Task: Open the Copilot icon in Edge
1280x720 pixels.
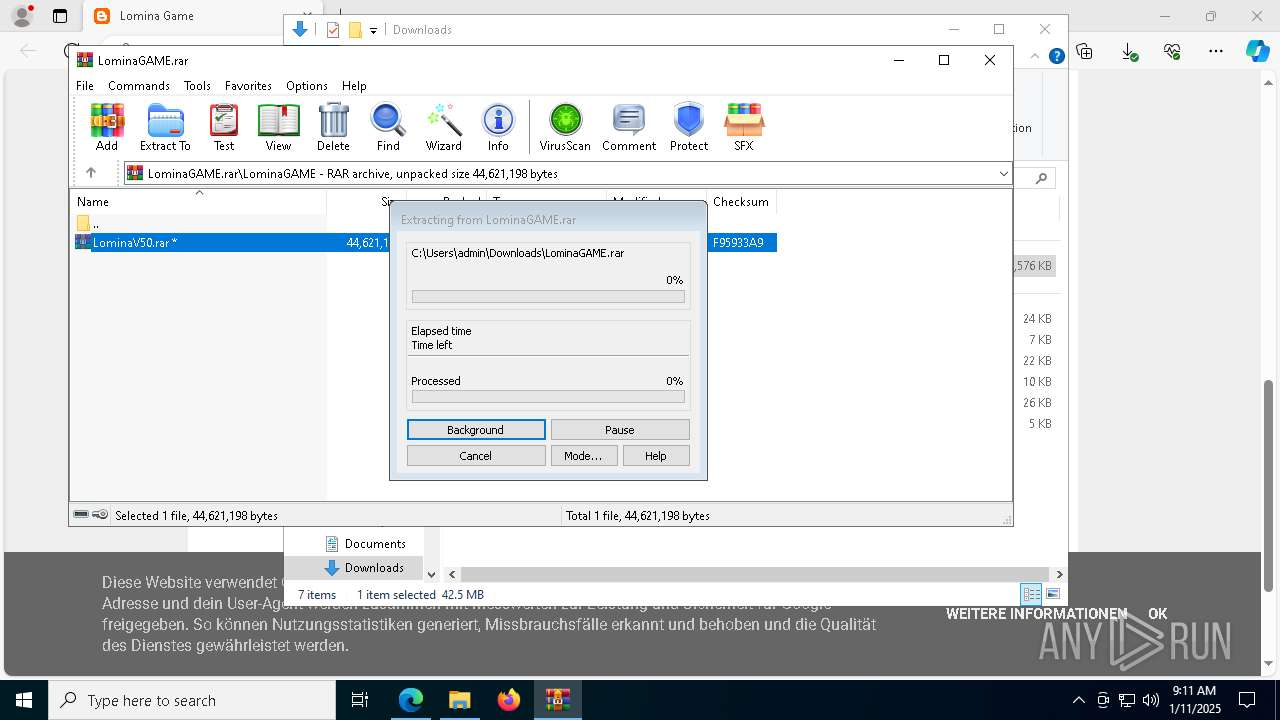Action: tap(1257, 51)
